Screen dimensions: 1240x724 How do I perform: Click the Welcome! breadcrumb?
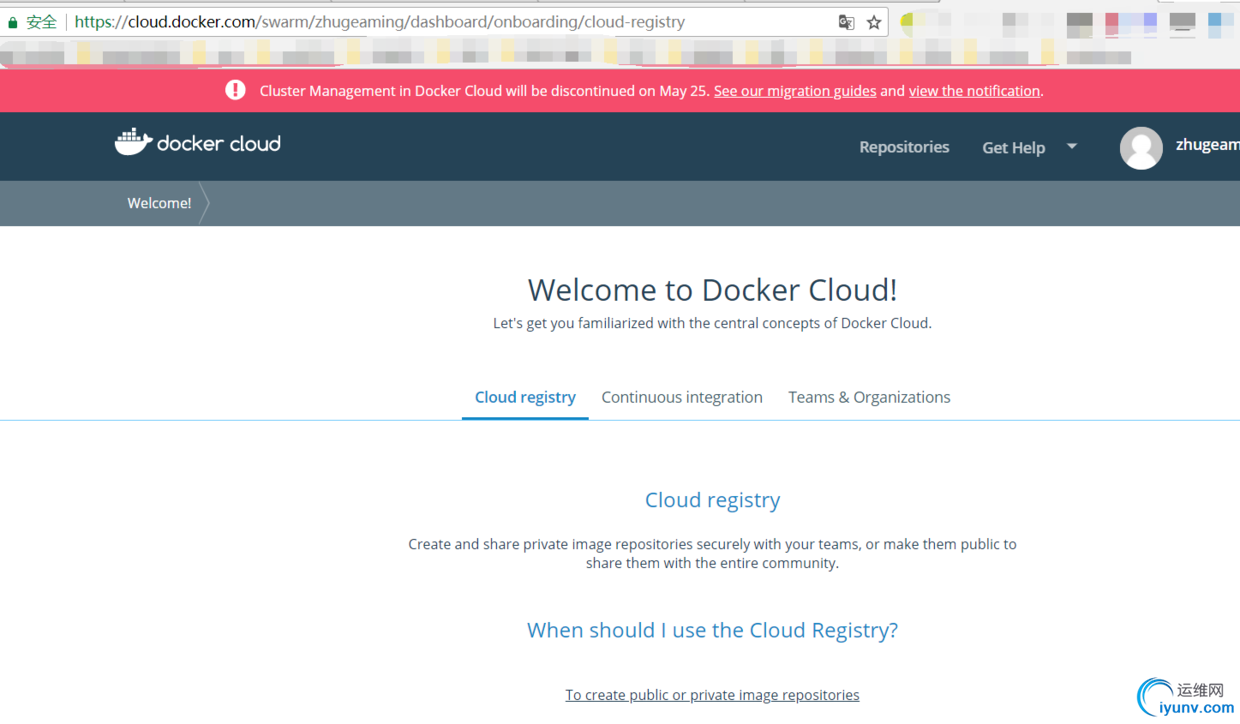coord(159,203)
